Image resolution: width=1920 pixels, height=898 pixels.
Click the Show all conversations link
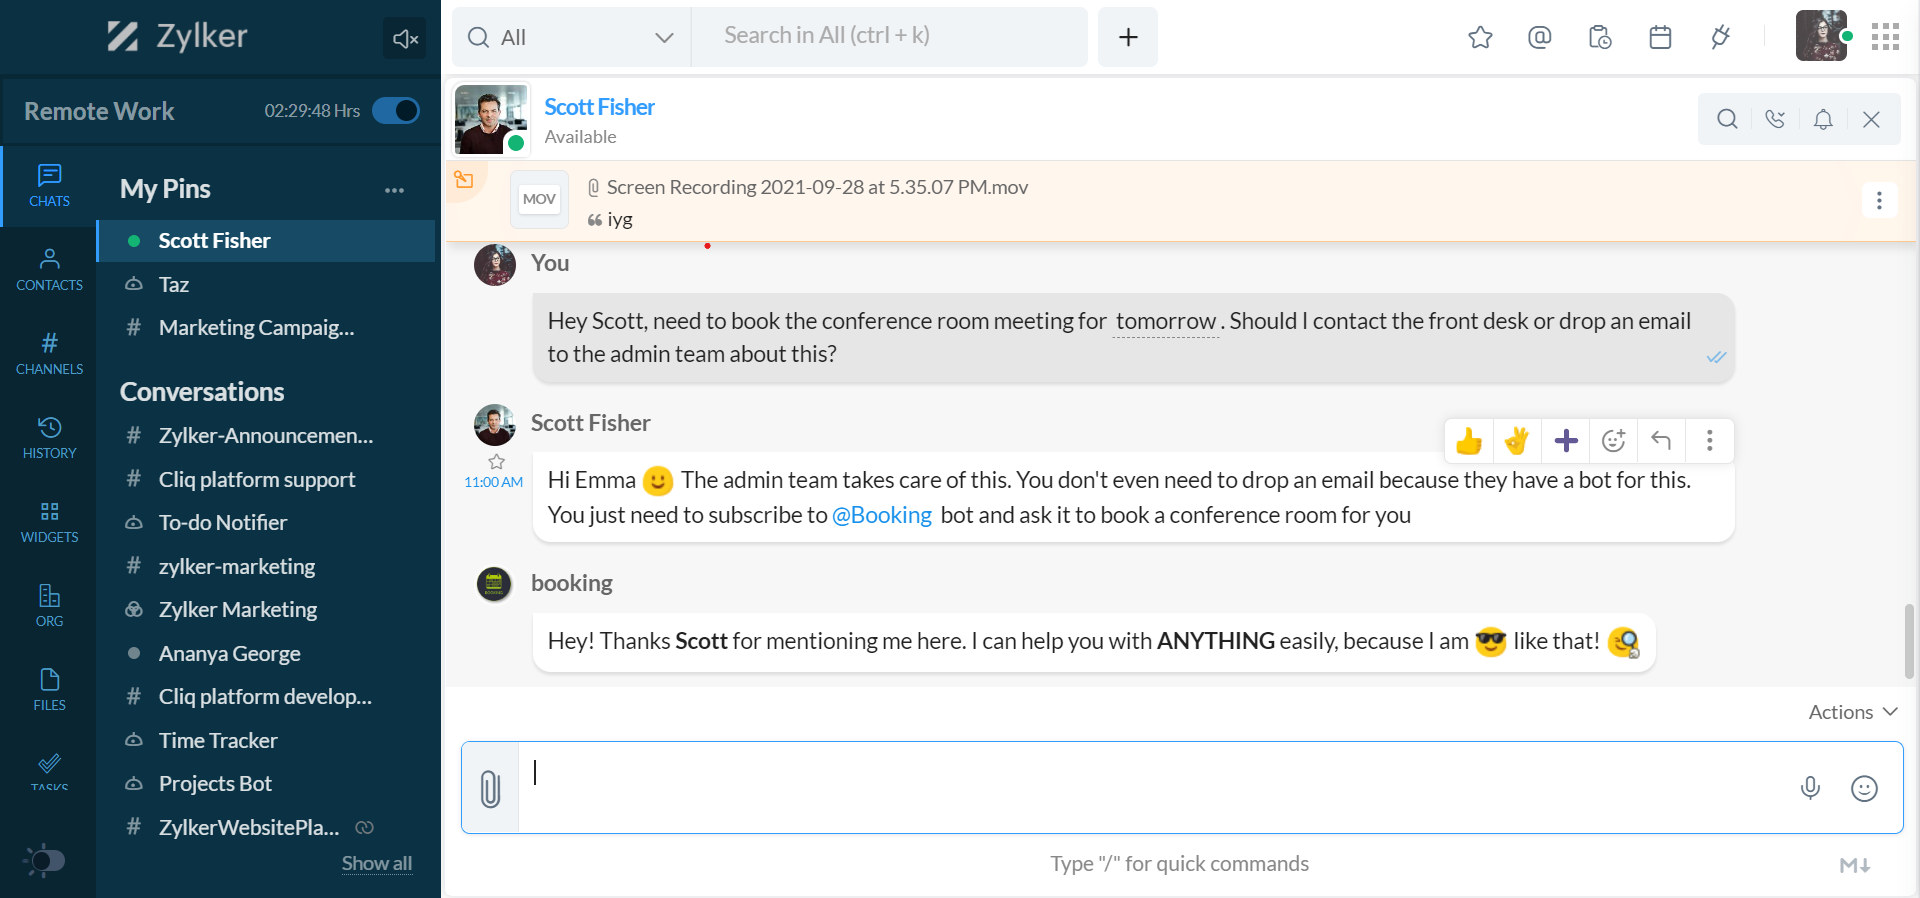[x=377, y=863]
